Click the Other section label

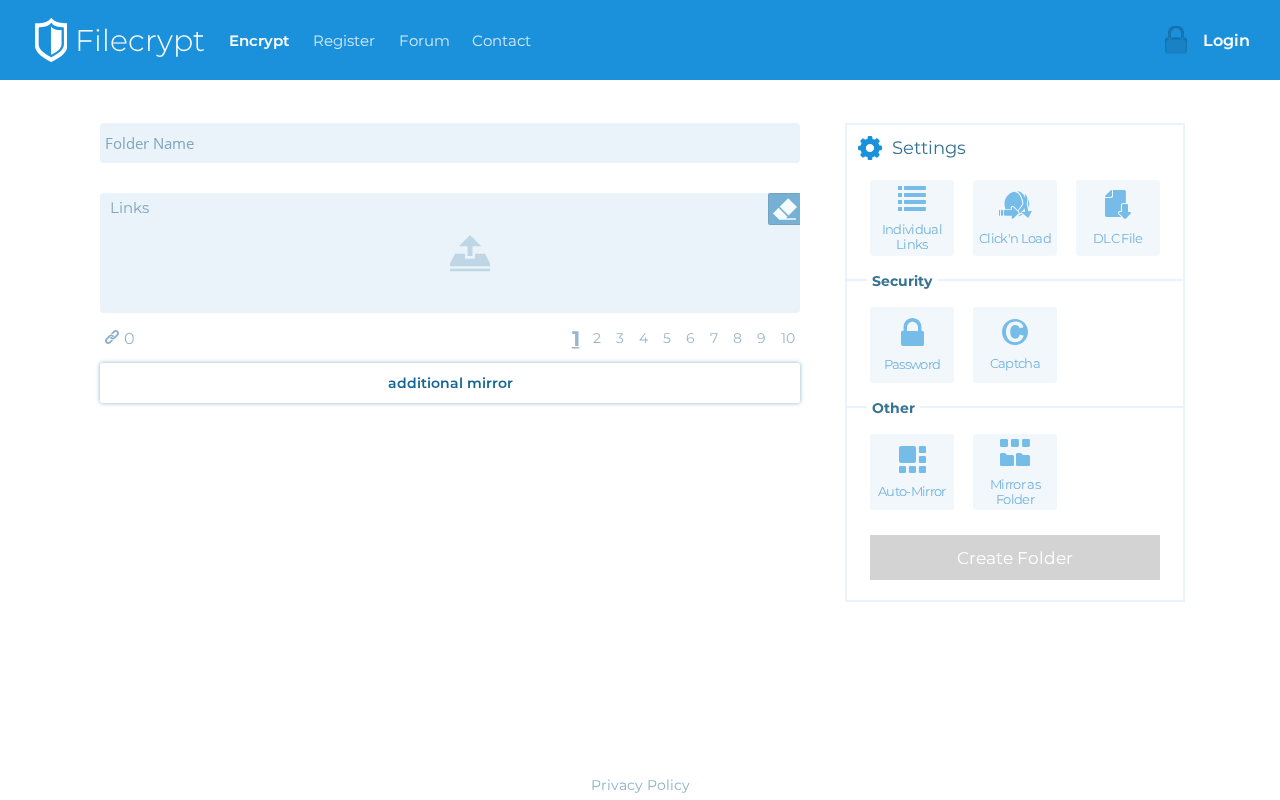point(893,408)
